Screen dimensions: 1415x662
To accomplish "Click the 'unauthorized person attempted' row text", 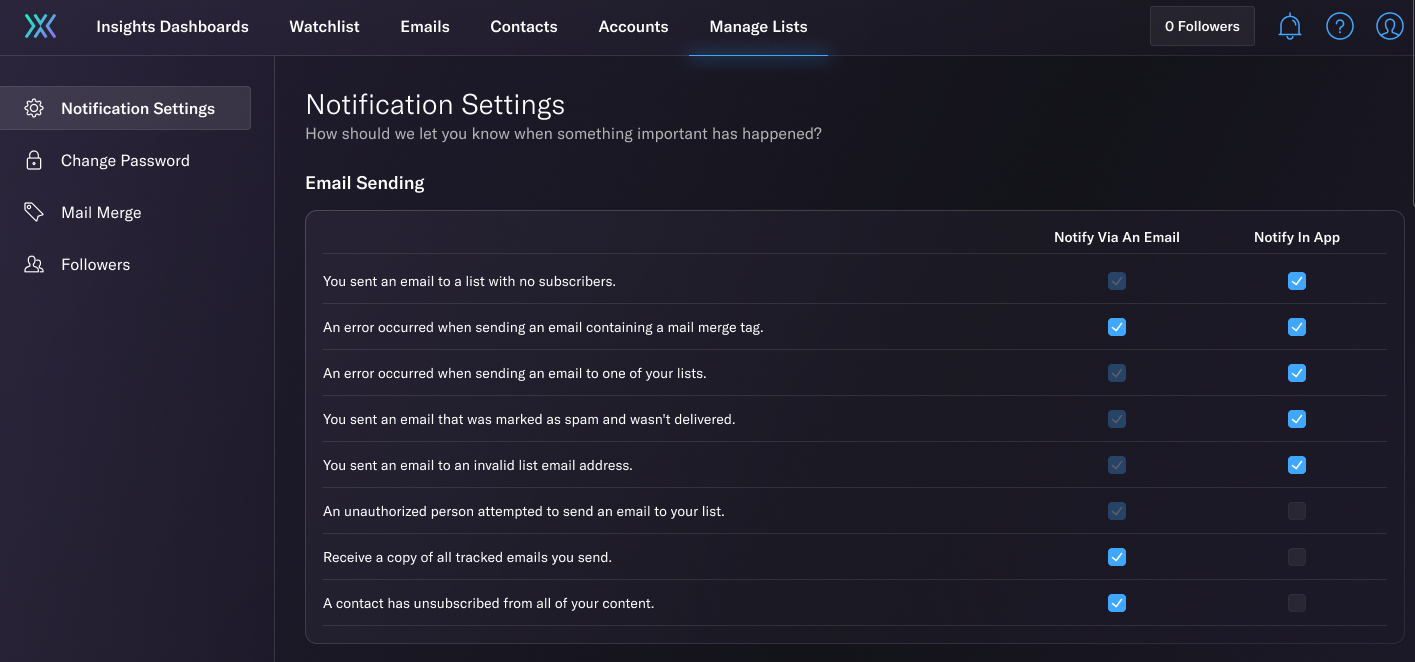I will click(524, 511).
